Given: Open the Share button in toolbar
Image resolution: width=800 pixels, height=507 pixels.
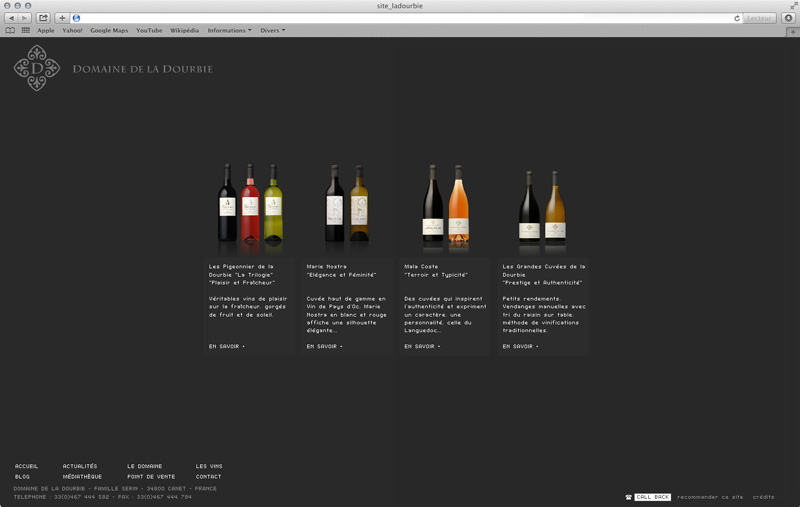Looking at the screenshot, I should [43, 18].
